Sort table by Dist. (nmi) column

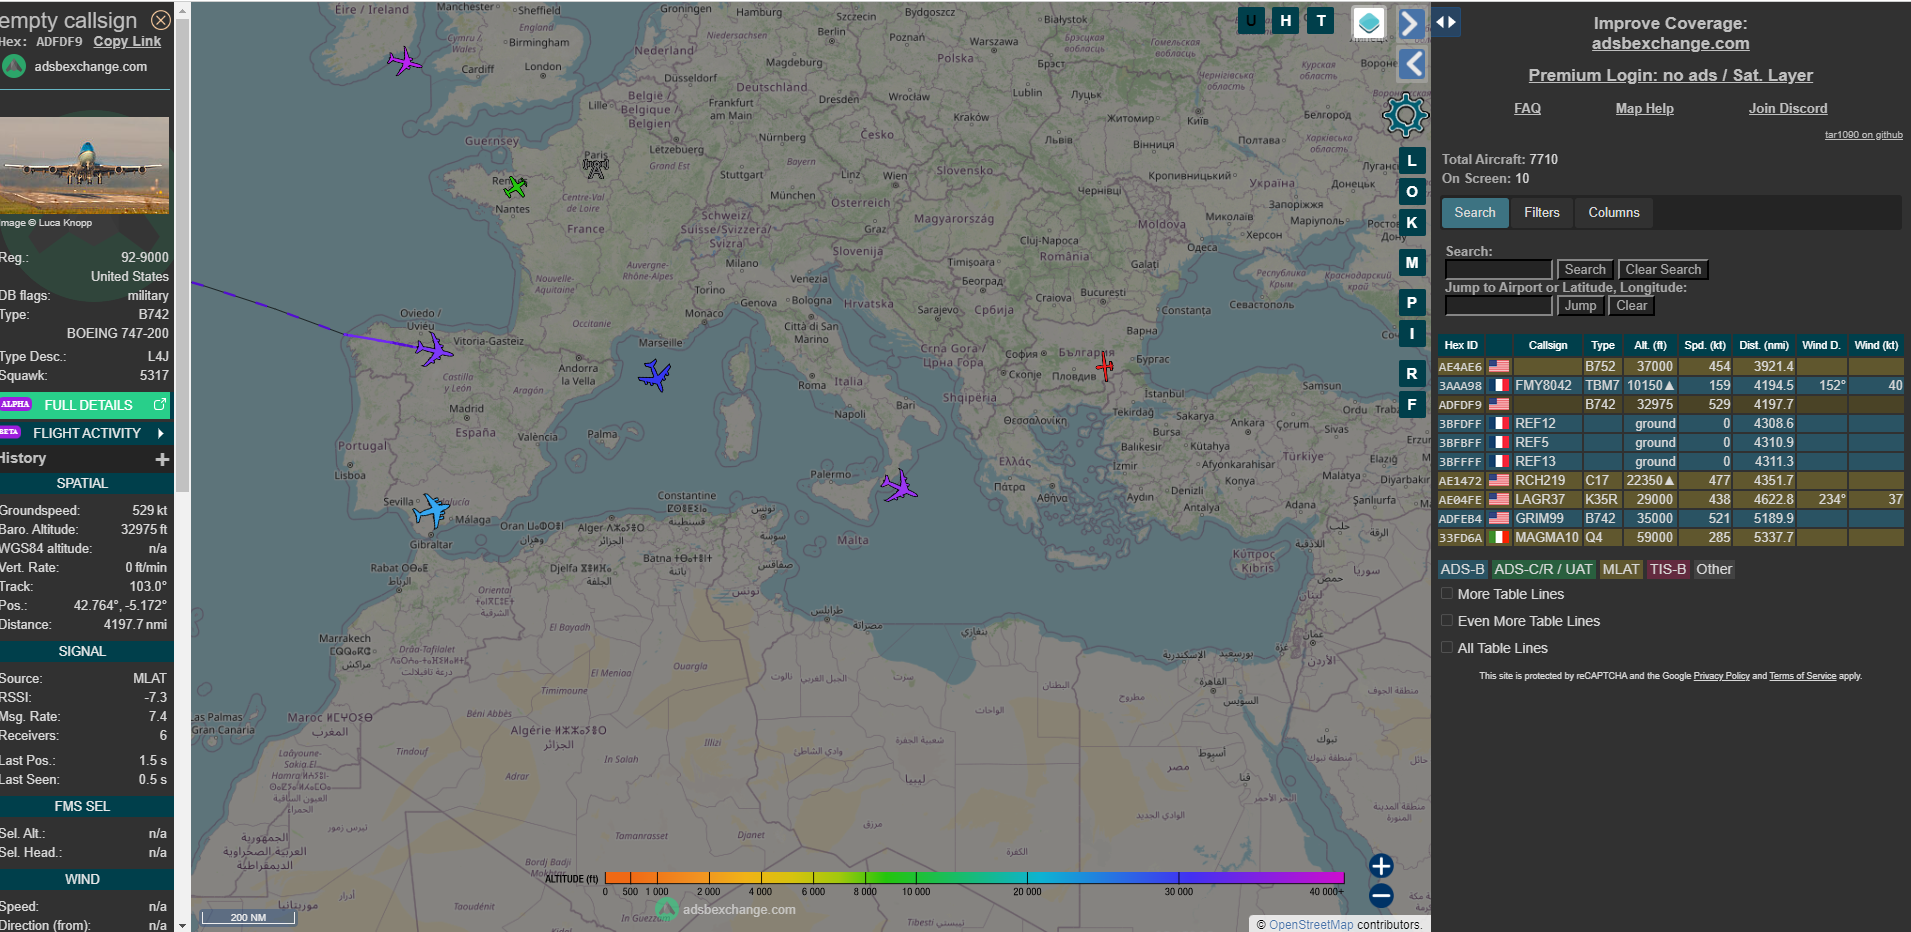click(1763, 345)
